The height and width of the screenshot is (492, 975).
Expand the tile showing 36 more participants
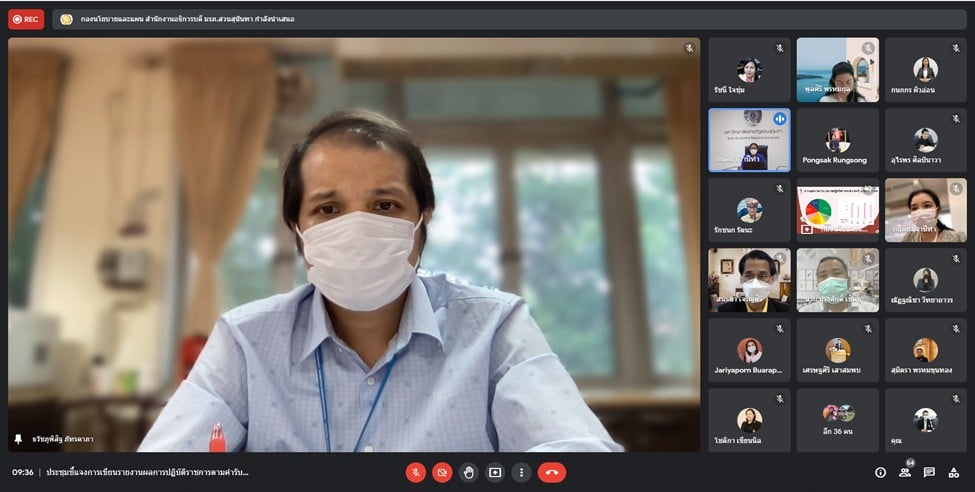click(837, 420)
